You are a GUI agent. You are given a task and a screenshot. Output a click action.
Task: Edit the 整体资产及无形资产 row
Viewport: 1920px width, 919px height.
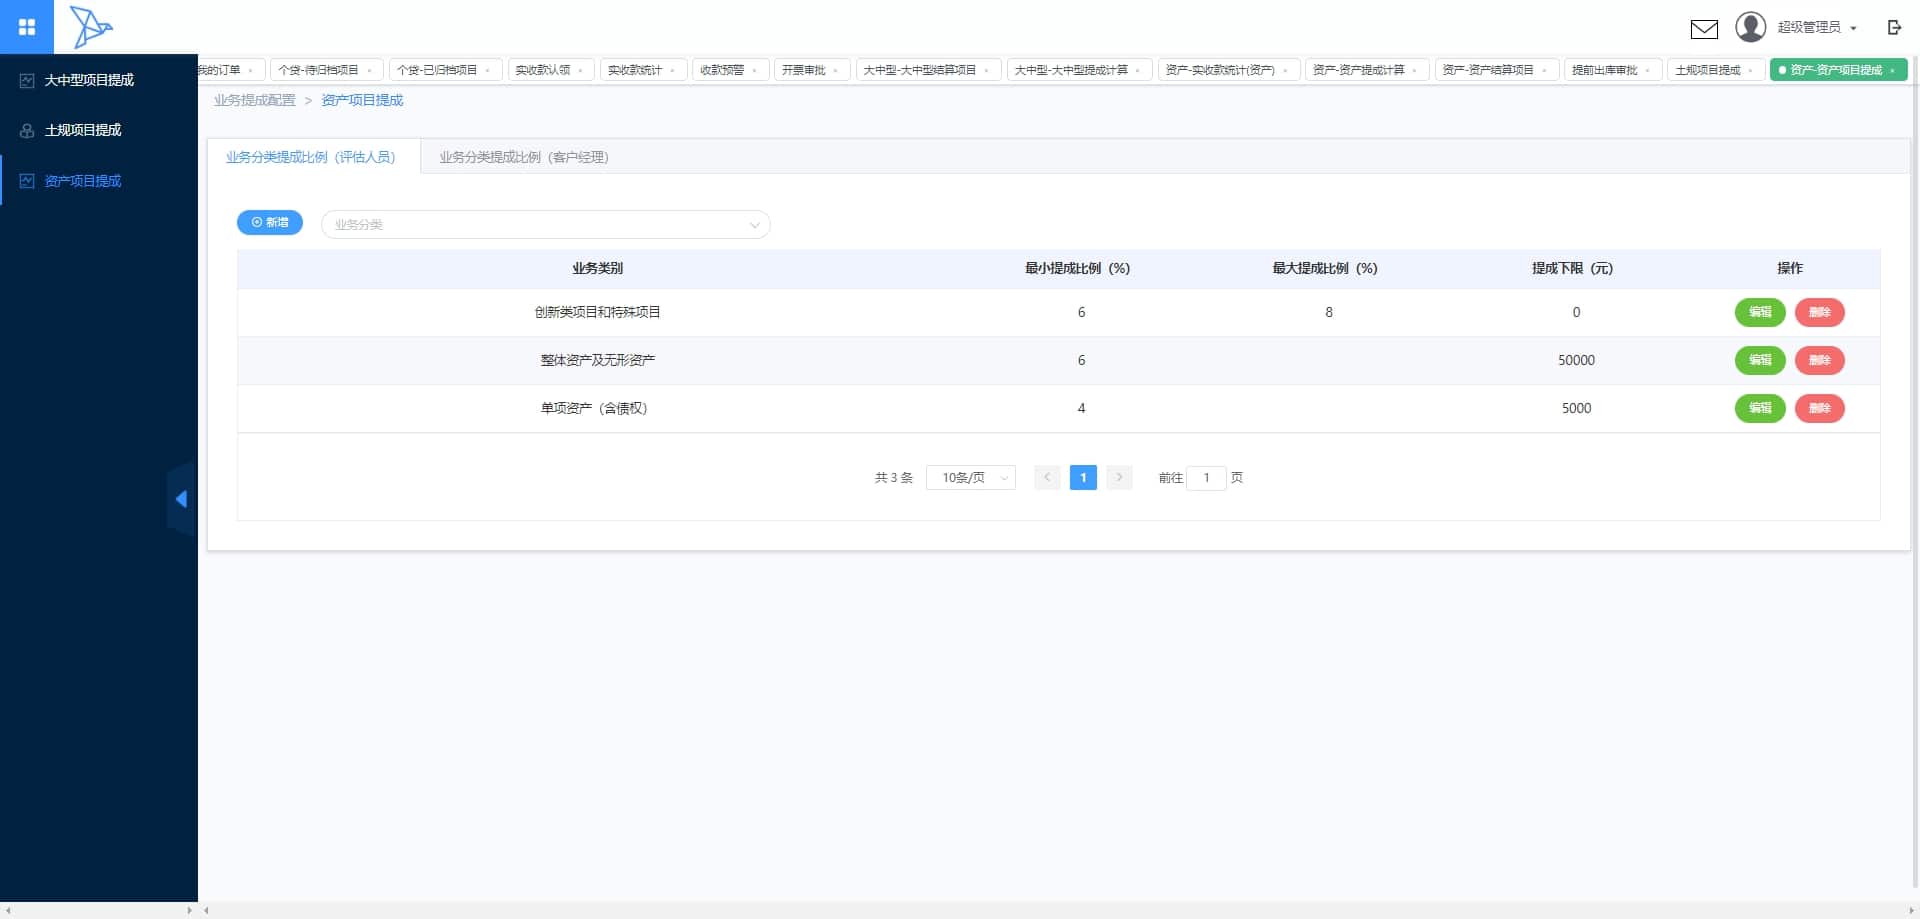(1760, 360)
